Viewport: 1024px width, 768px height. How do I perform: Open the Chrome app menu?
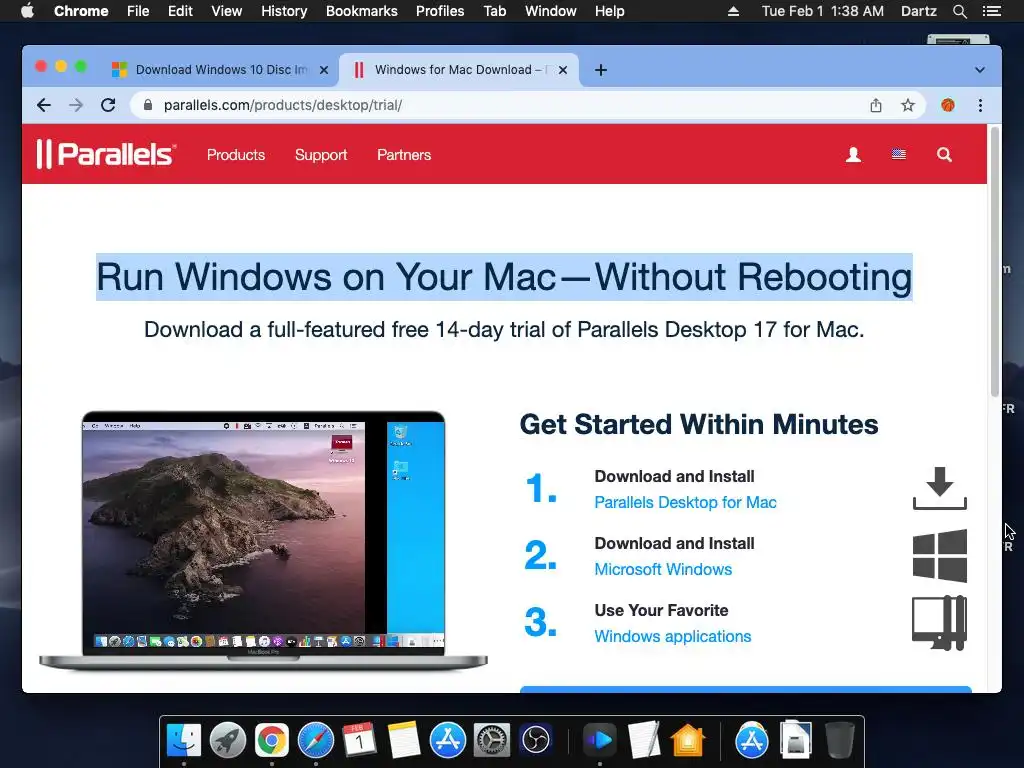(81, 11)
